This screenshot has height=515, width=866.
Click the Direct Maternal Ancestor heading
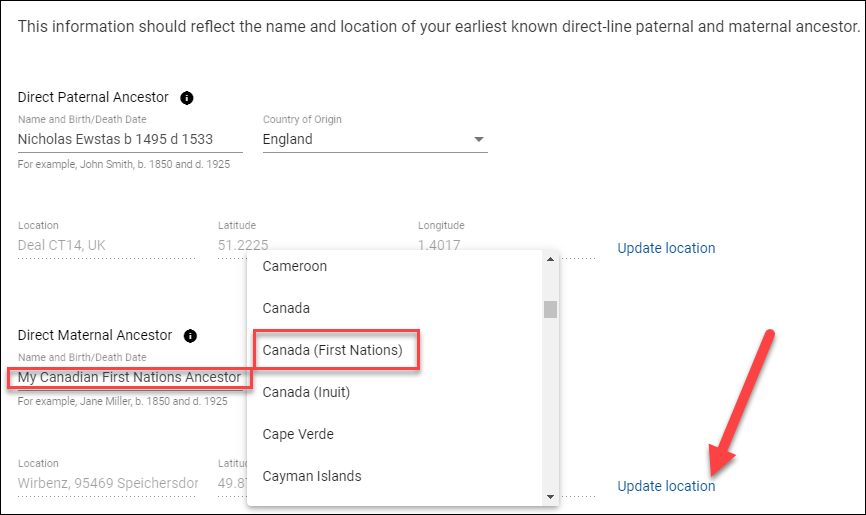pos(95,335)
